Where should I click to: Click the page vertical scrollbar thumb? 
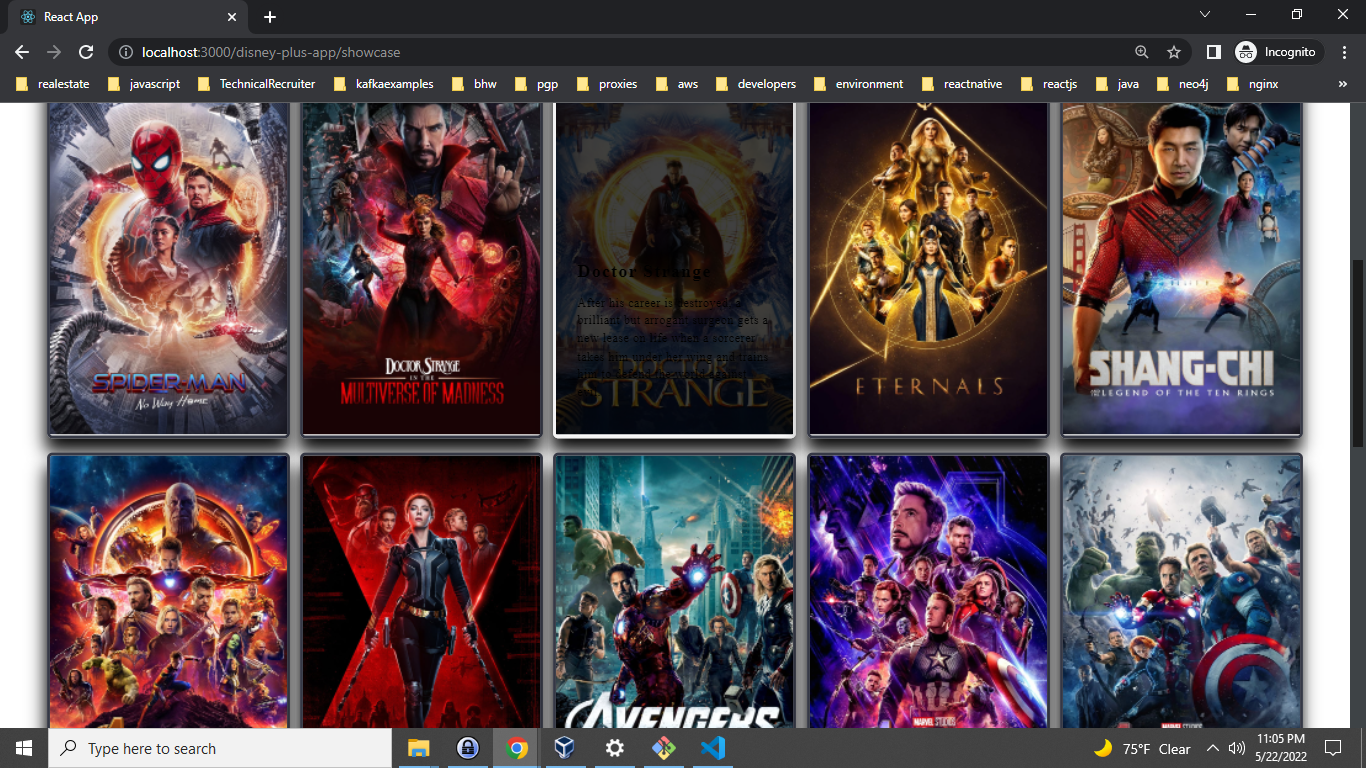tap(1357, 352)
